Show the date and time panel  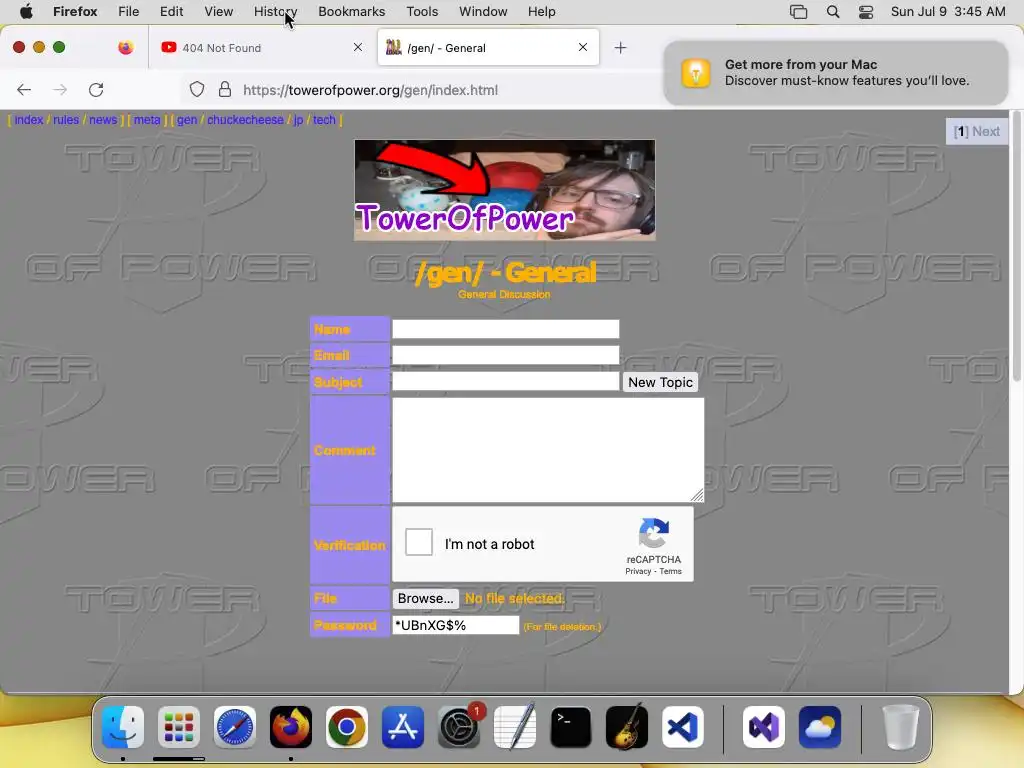point(948,12)
